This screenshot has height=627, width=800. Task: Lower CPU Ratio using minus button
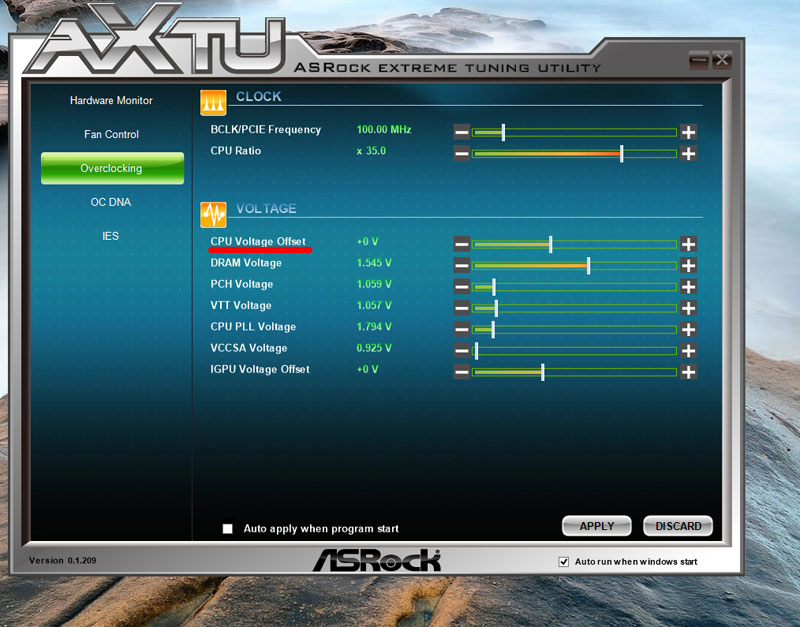462,154
